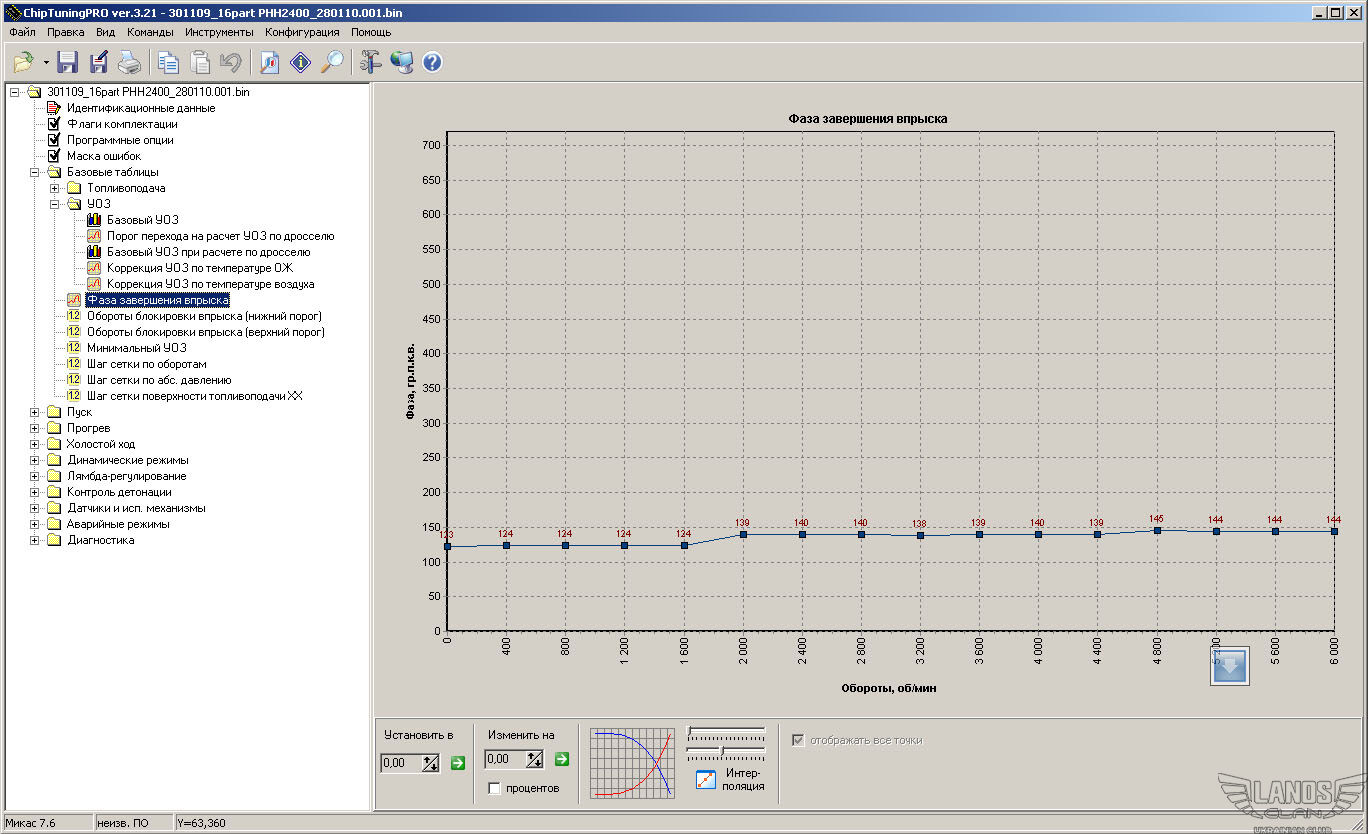Image resolution: width=1368 pixels, height=834 pixels.
Task: Expand the Холостой ход folder
Action: [35, 444]
